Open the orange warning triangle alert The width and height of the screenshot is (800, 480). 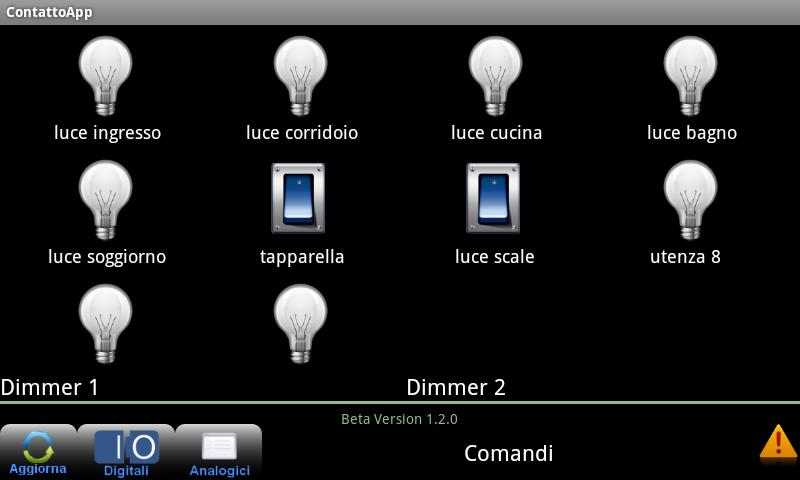coord(778,444)
